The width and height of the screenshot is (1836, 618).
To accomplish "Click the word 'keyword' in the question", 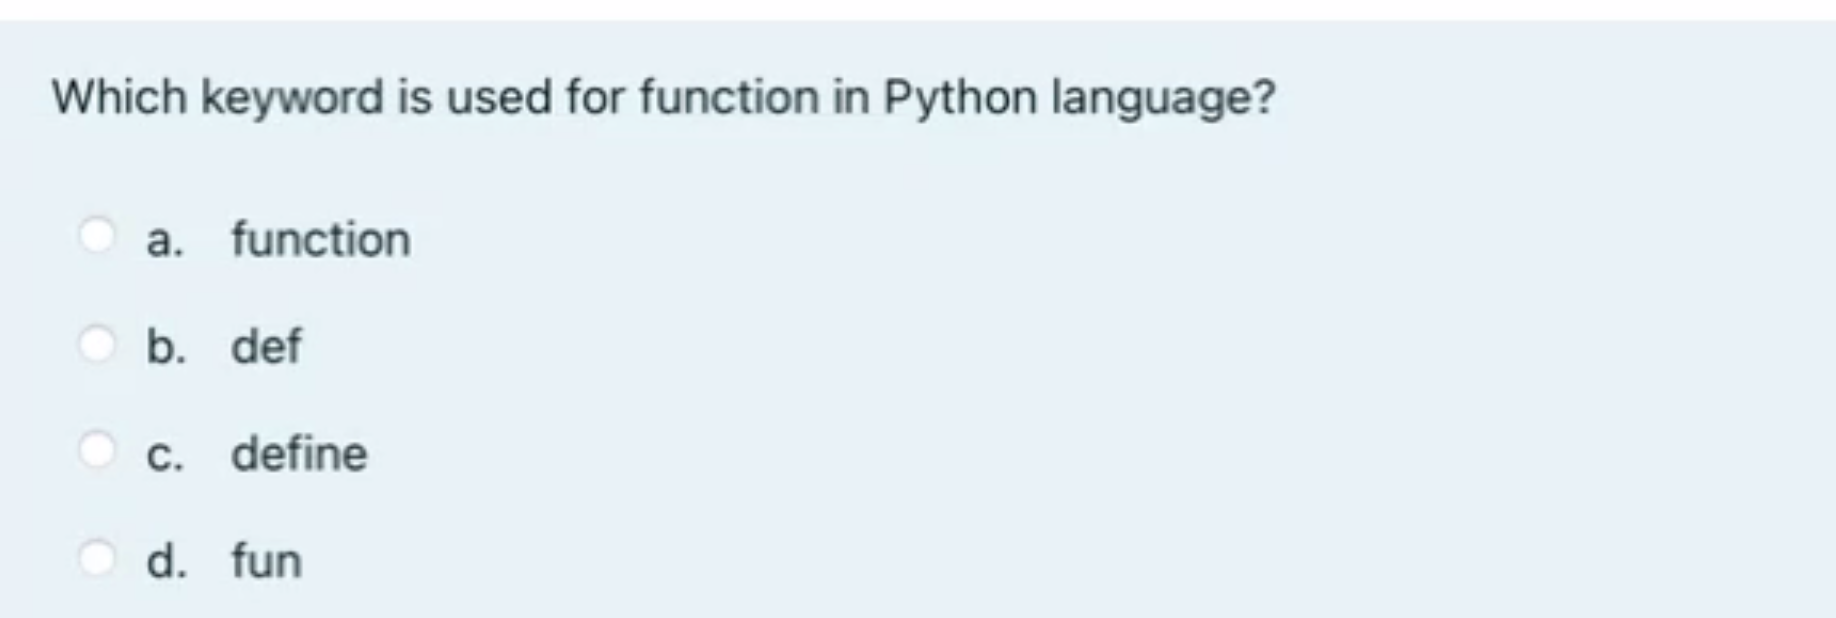I will [292, 99].
